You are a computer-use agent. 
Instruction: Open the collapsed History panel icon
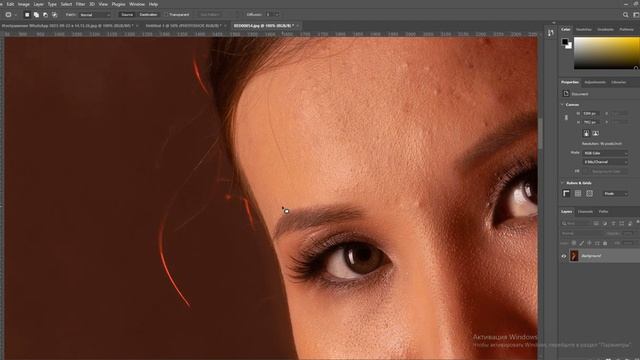[551, 33]
